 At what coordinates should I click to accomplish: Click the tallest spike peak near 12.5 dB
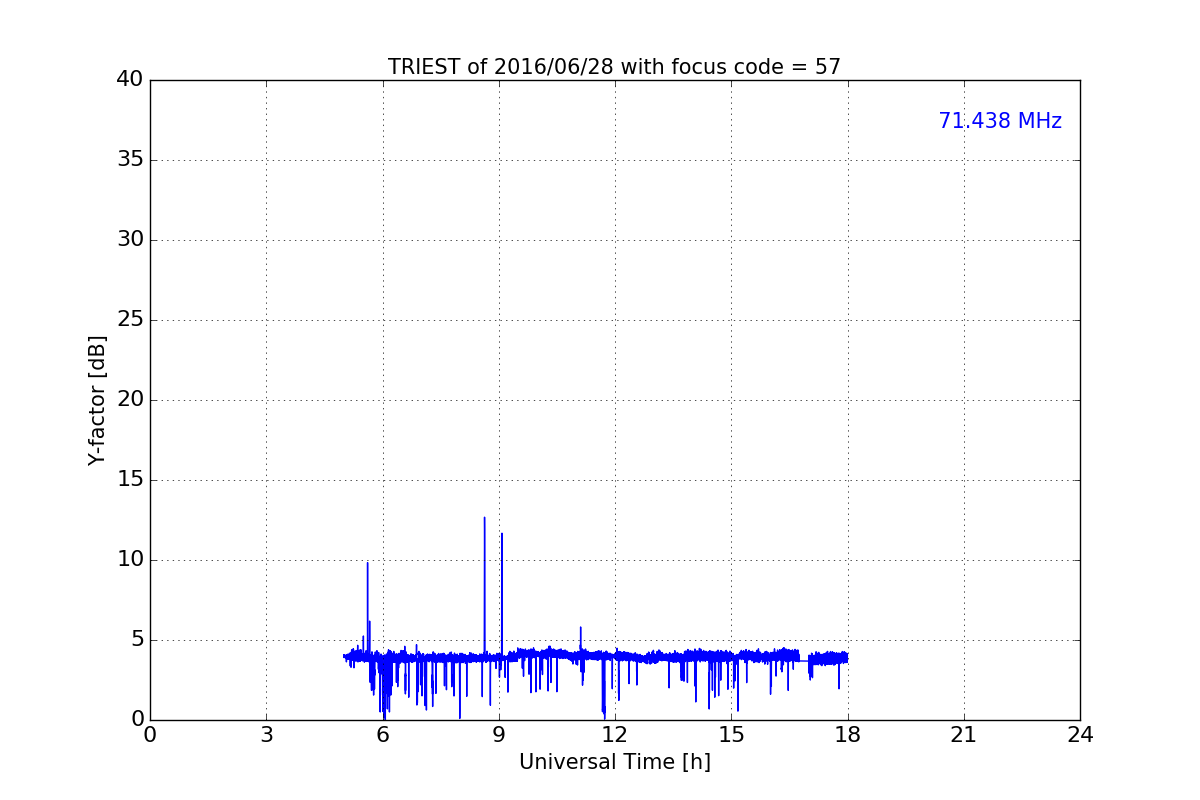coord(485,518)
